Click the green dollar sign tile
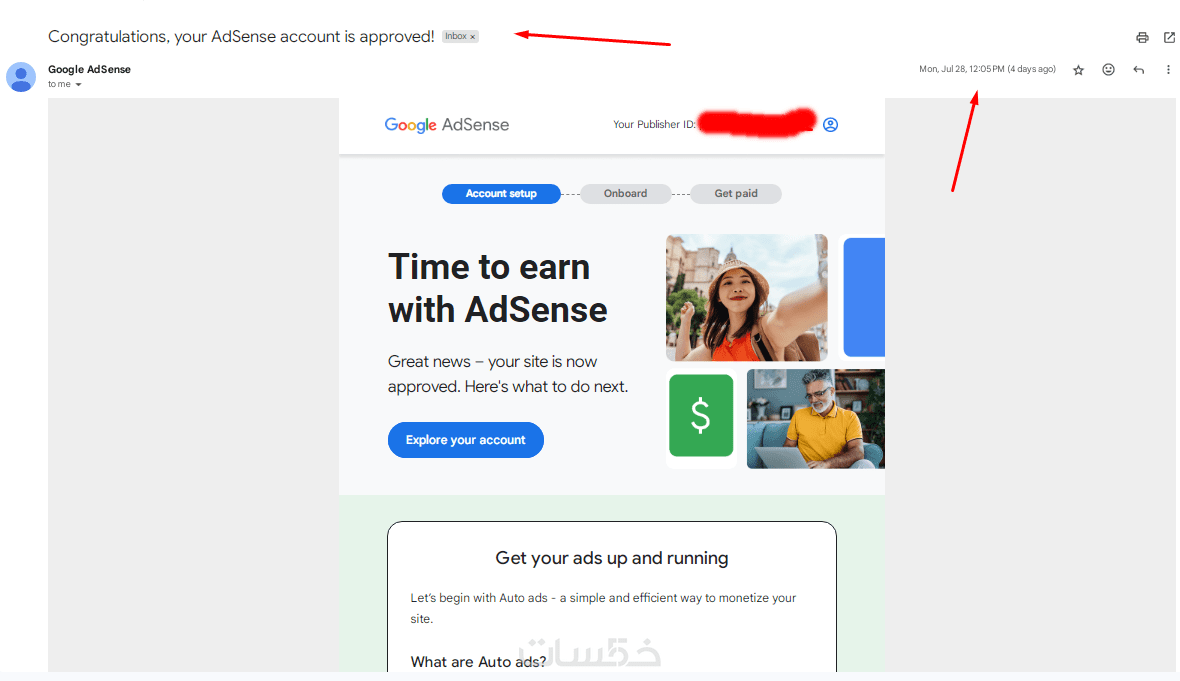Screen dimensions: 1180x681 tap(701, 415)
